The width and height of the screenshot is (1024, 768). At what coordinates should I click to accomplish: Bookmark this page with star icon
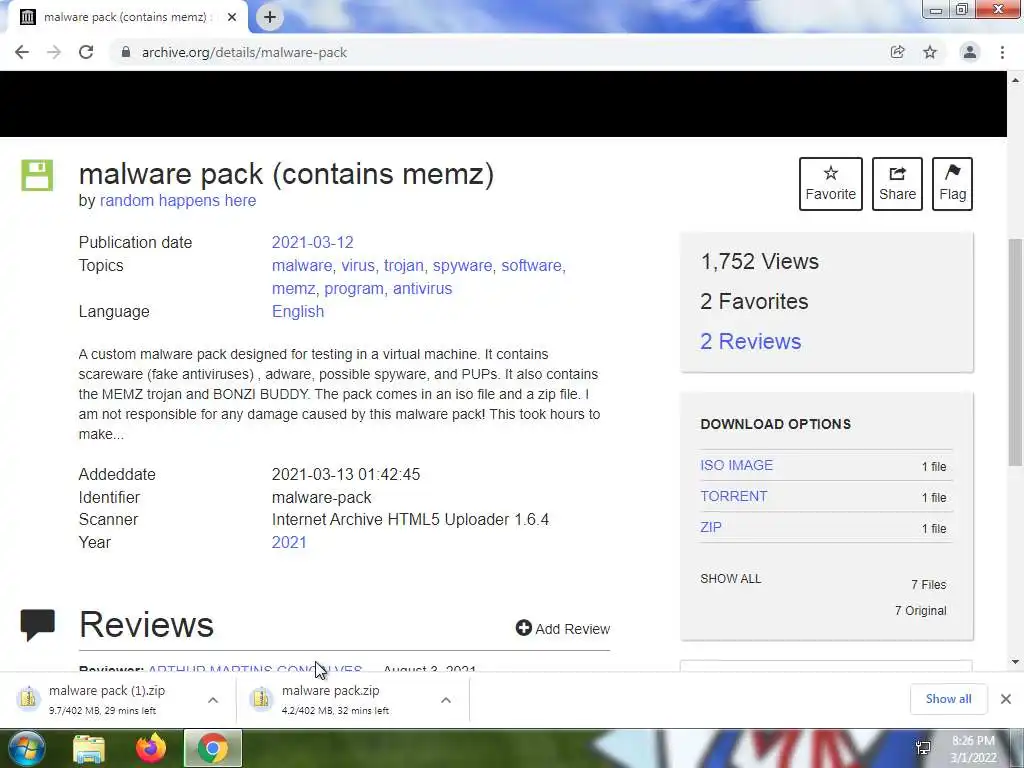click(930, 52)
